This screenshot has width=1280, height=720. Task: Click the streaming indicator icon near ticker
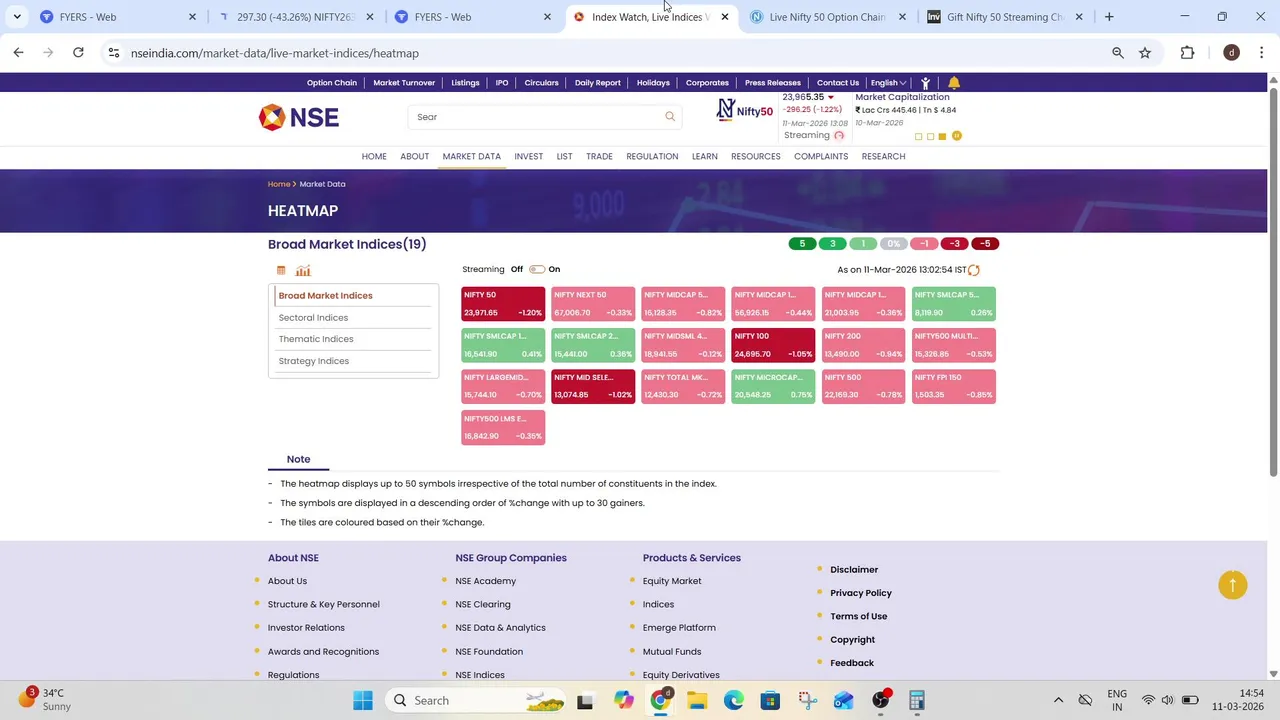(x=839, y=136)
